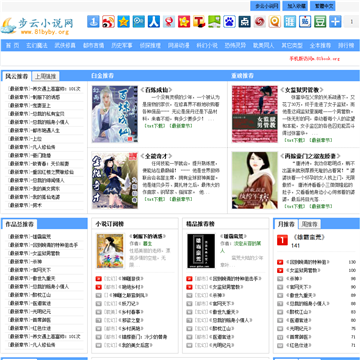Click 最新章节-凡人修仙传 in 风云推荐 list
Screen dimensions: 360x360
coord(32,147)
